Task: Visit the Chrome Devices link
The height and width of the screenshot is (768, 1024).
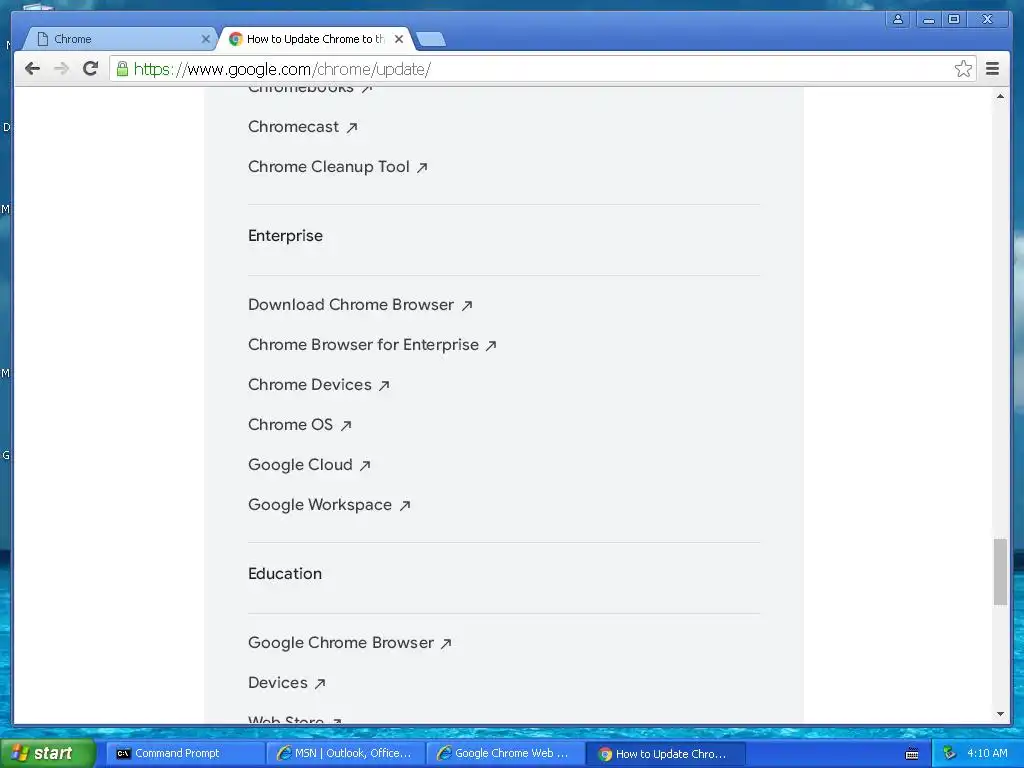Action: [319, 385]
